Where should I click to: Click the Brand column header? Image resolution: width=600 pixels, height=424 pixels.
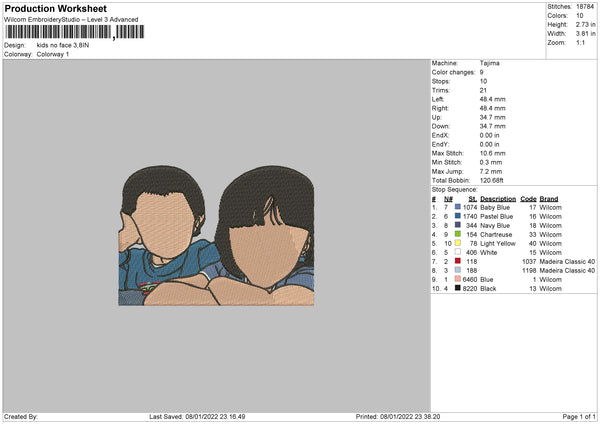point(549,199)
